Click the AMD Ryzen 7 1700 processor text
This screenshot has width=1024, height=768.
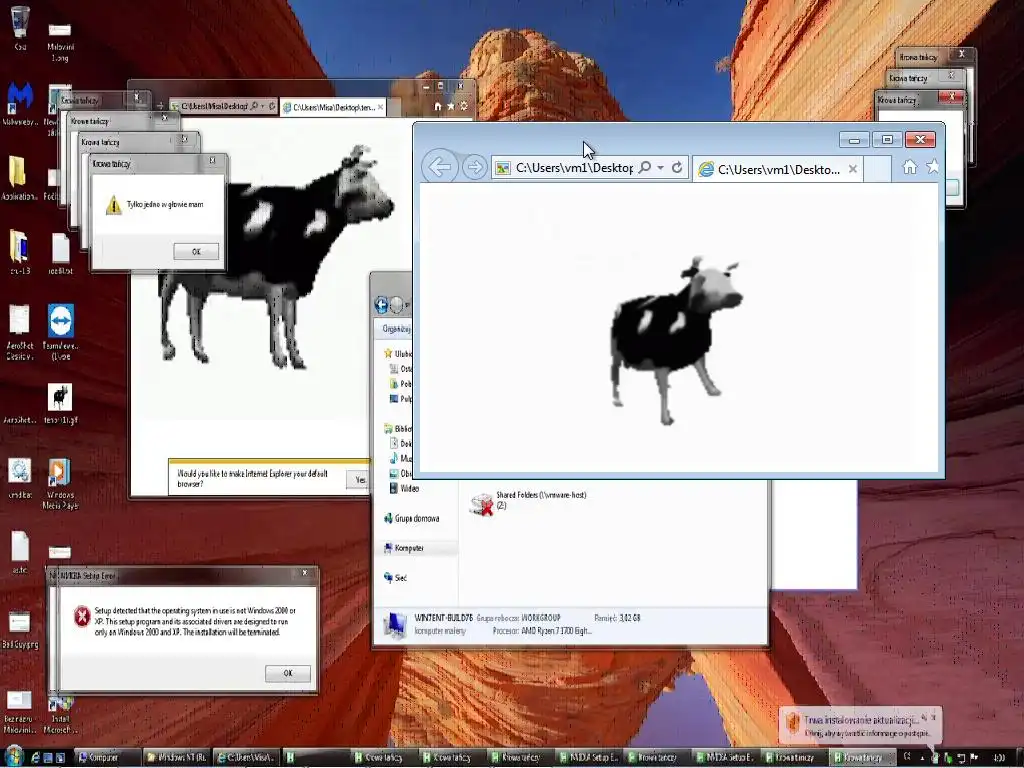tap(556, 631)
